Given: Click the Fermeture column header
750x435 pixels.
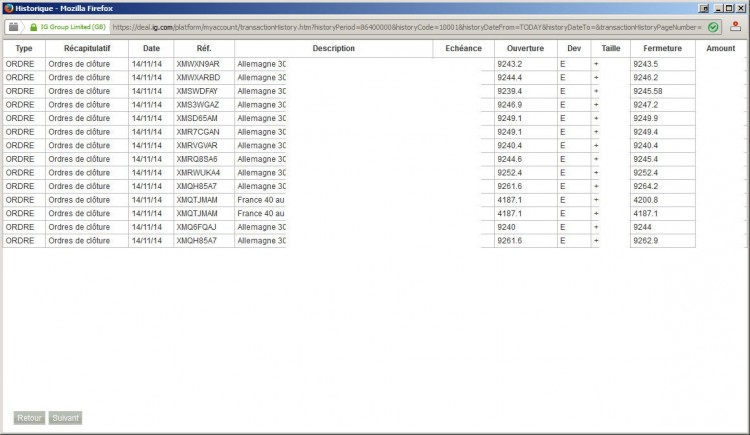Looking at the screenshot, I should coord(662,48).
